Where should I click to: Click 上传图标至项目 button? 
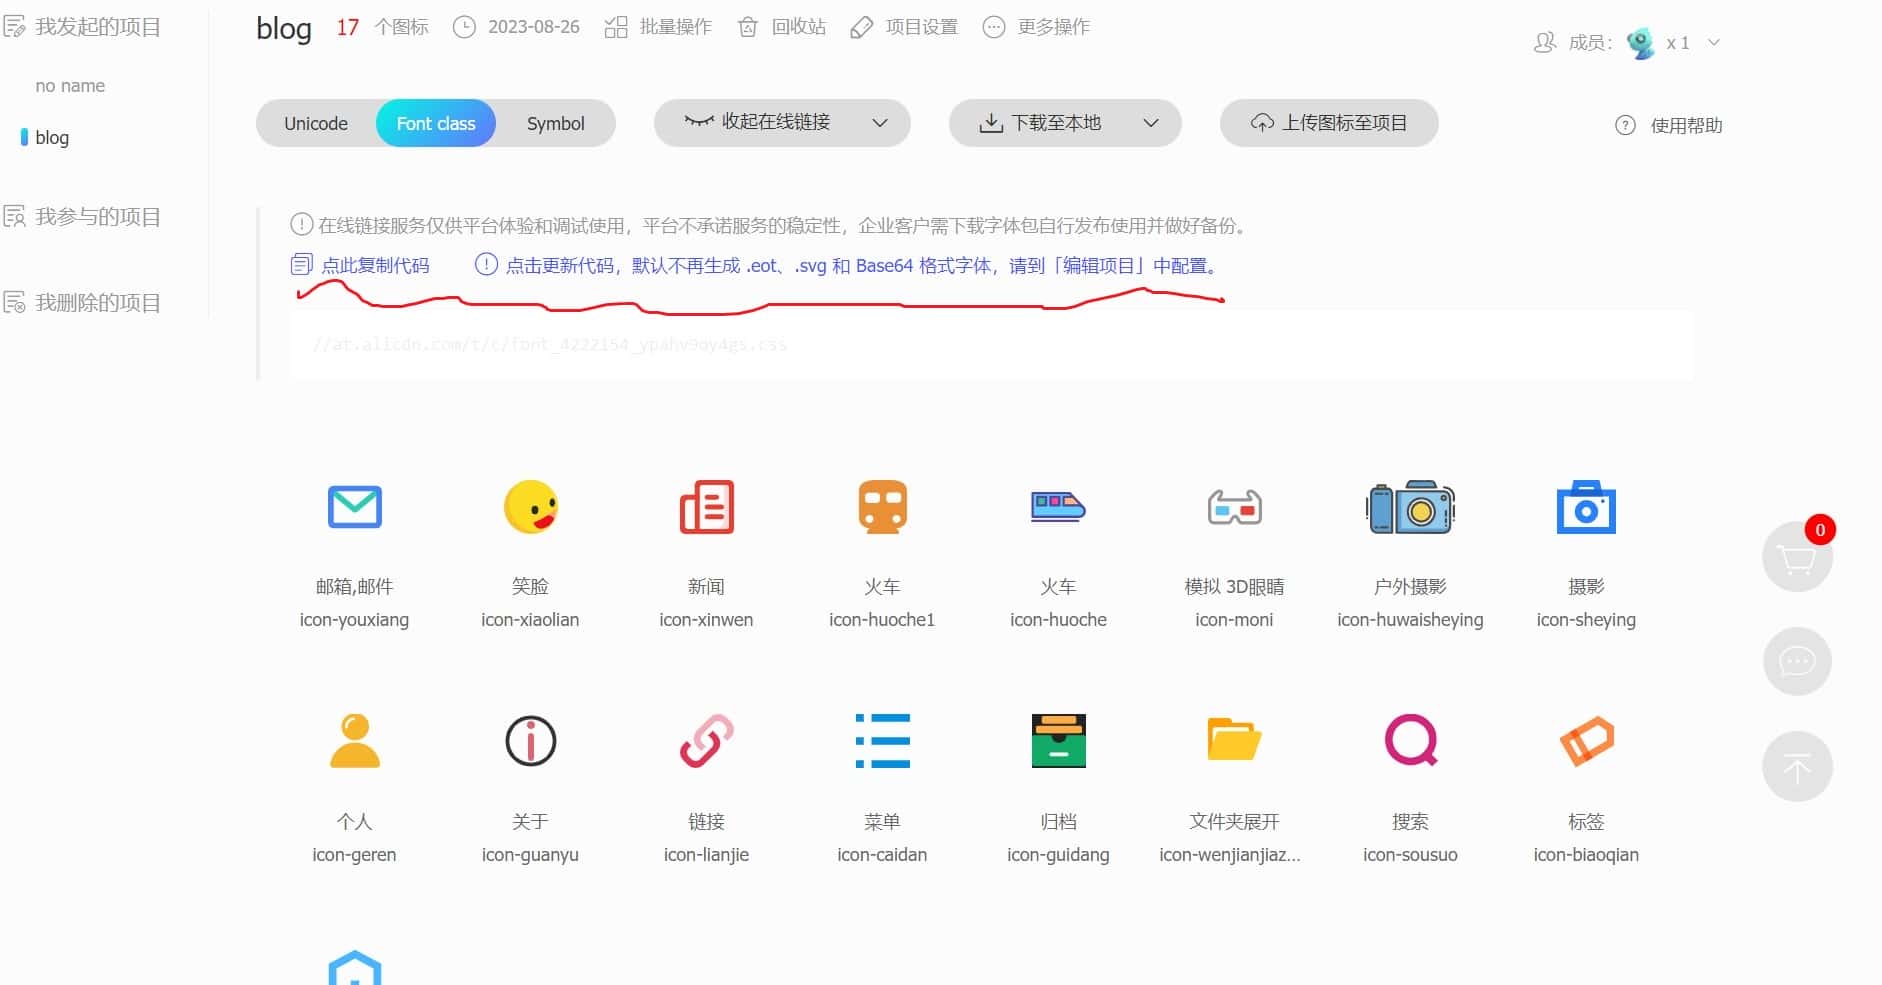point(1329,123)
